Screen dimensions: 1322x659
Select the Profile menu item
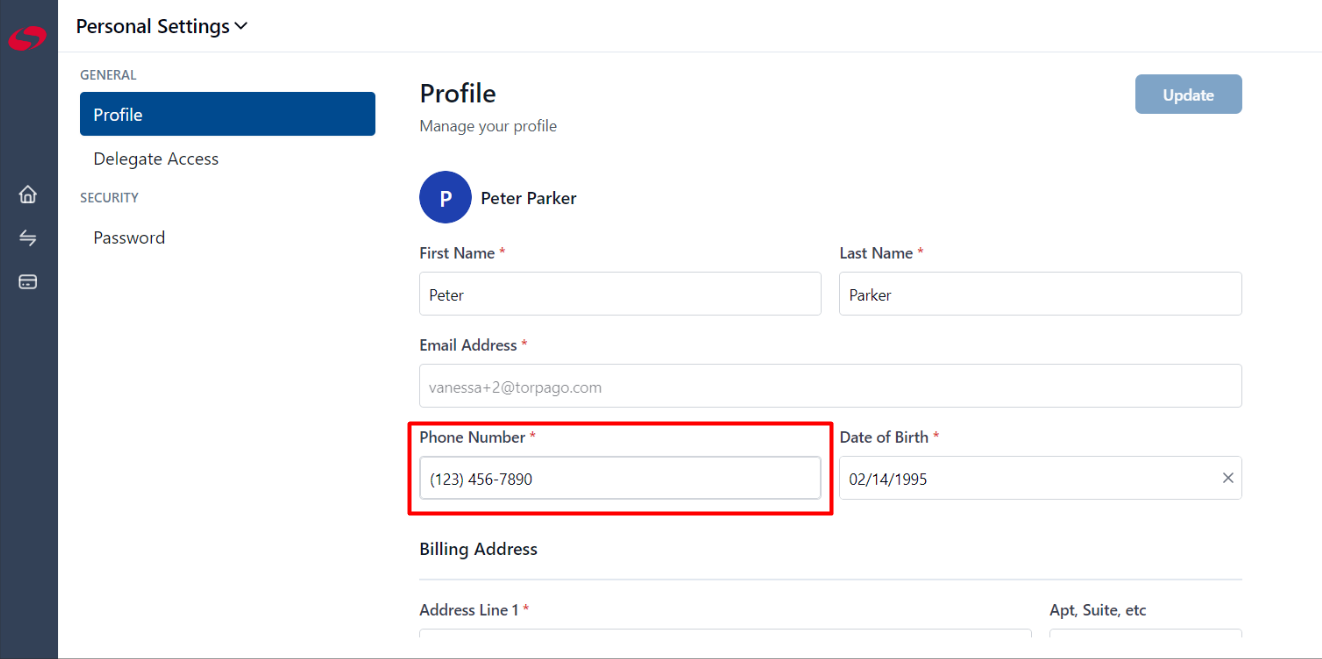(x=227, y=114)
